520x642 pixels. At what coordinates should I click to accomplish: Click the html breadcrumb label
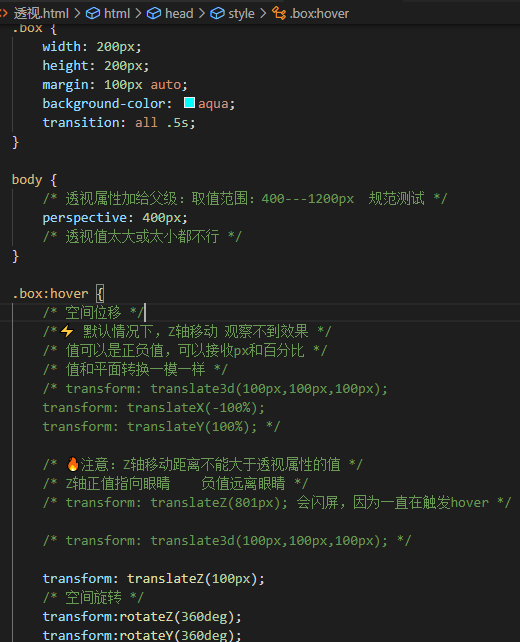click(x=117, y=14)
